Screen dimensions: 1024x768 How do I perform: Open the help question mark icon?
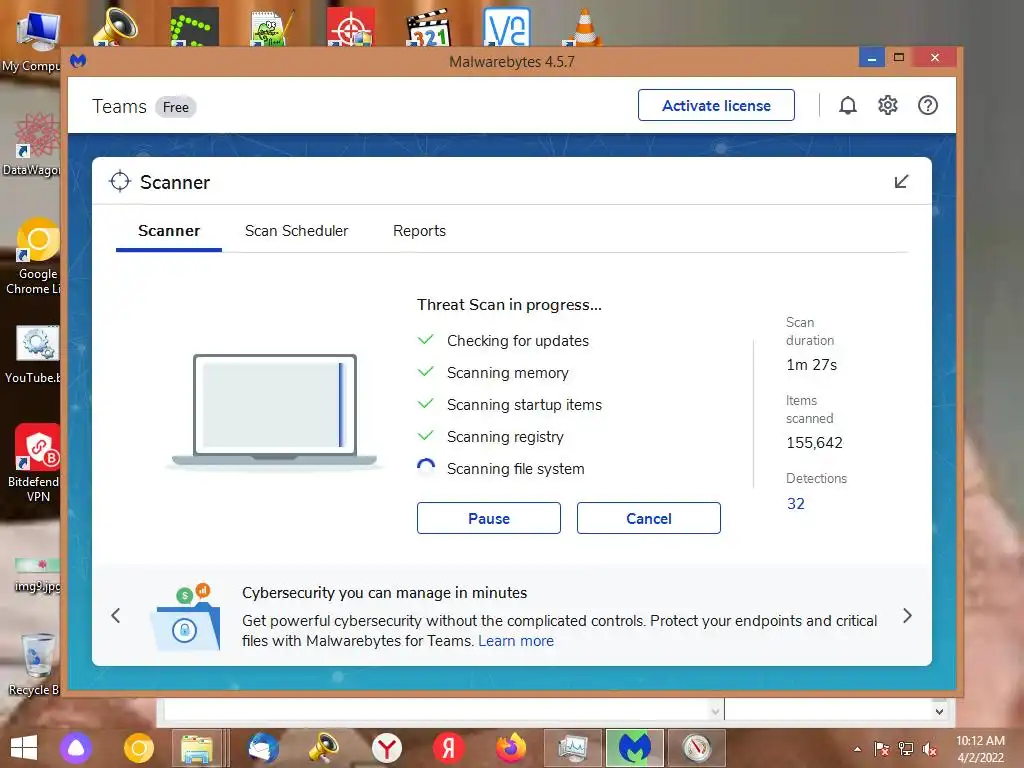tap(927, 105)
